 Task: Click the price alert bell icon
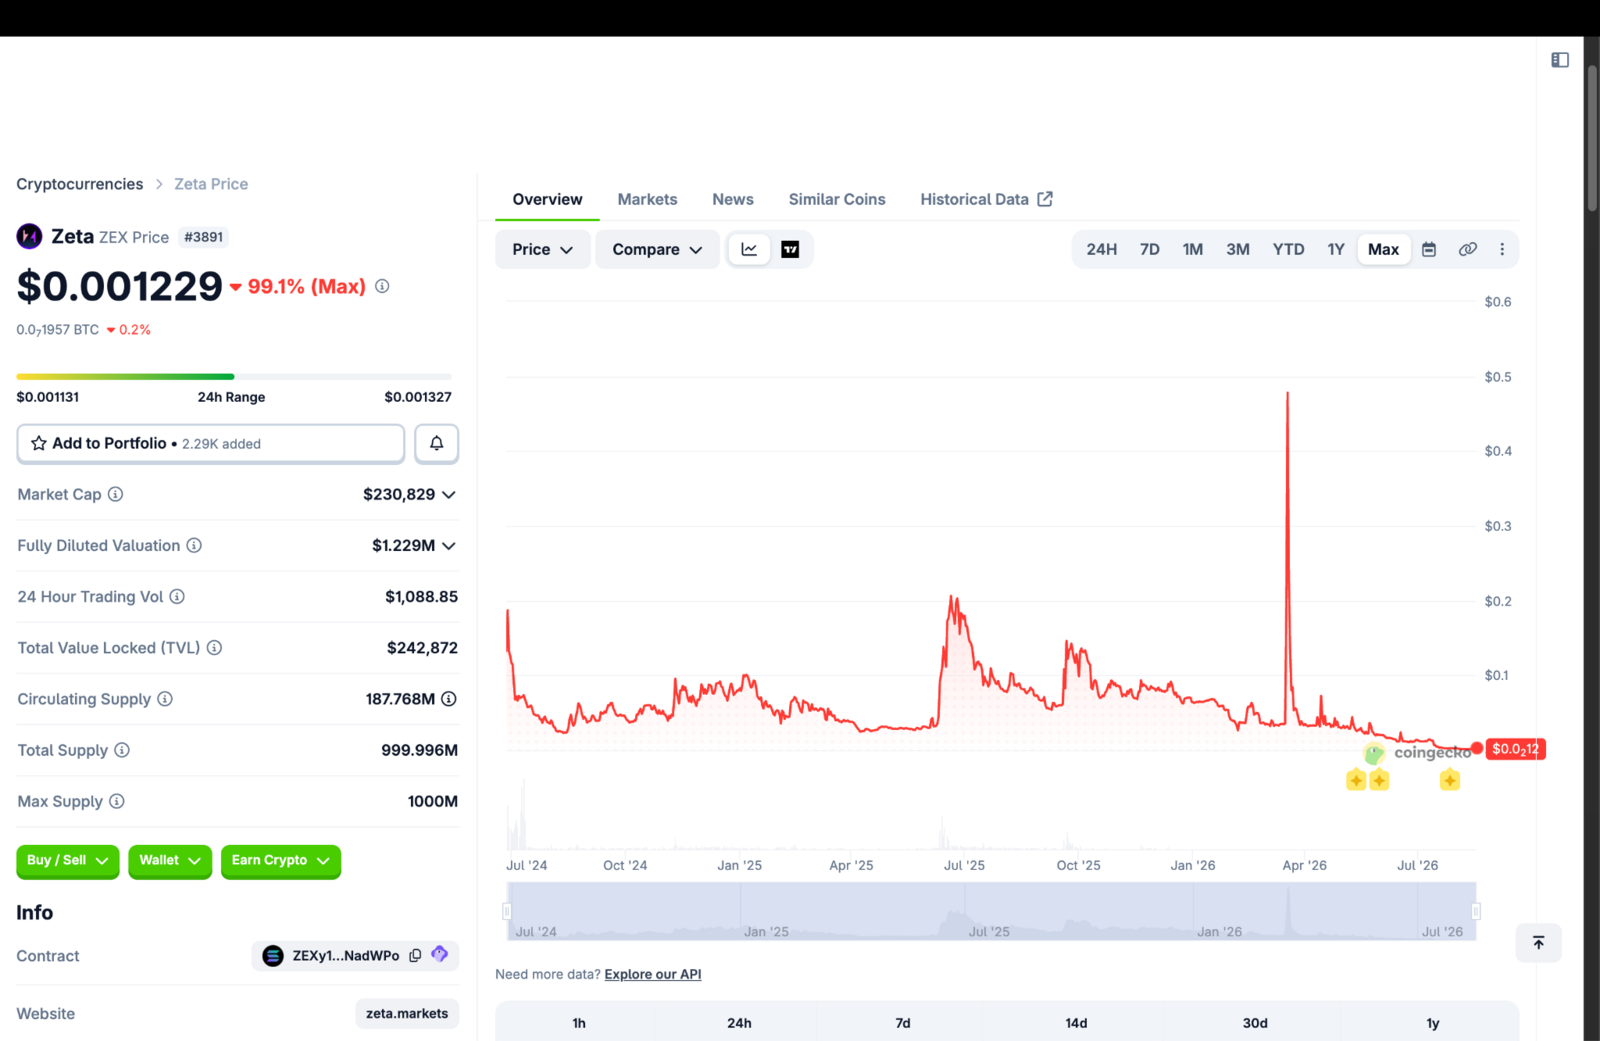point(436,443)
